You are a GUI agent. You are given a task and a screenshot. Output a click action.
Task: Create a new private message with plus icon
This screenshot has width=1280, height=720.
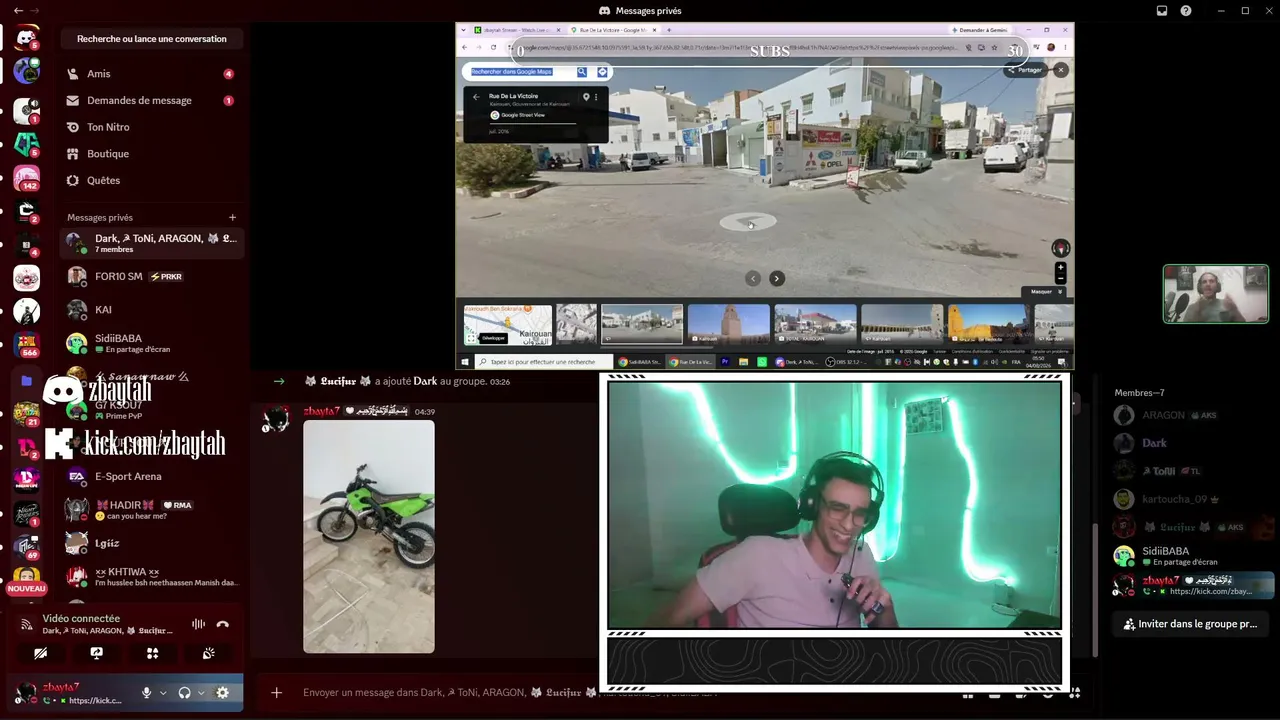coord(232,217)
